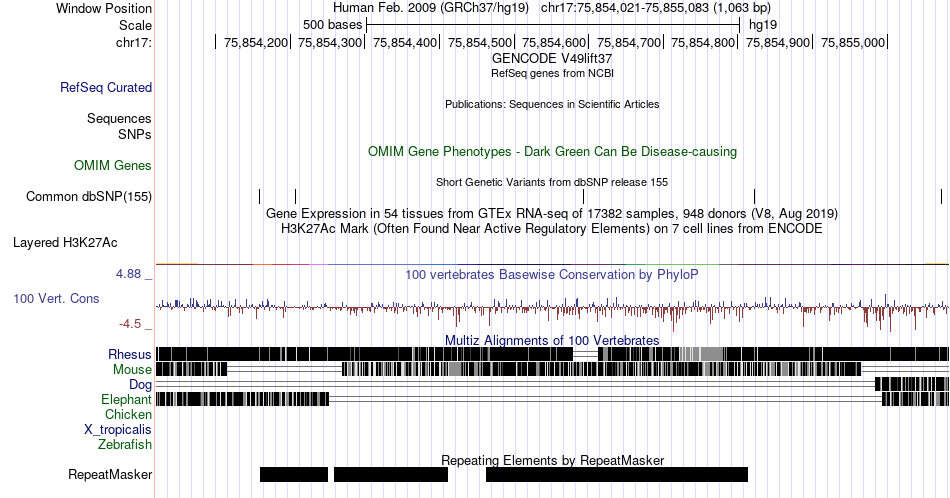Select the Zebrafish alignment label
Screen dimensions: 950x498
click(x=125, y=444)
